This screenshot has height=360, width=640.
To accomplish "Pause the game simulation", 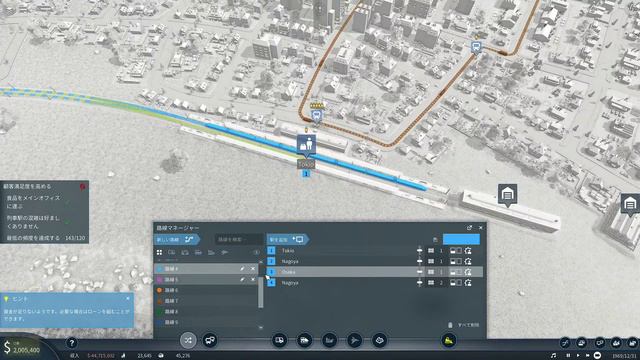I will [568, 356].
